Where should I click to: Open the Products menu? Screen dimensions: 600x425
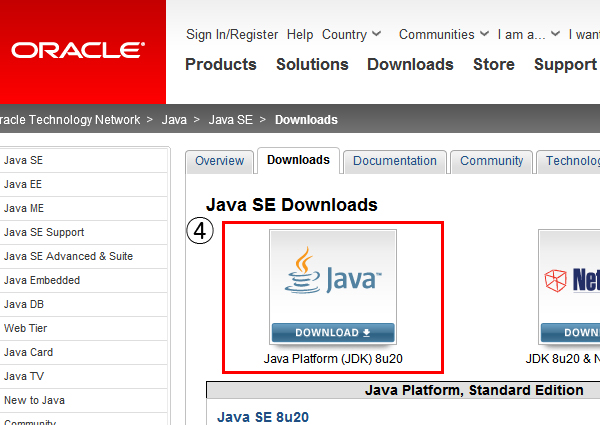click(221, 64)
